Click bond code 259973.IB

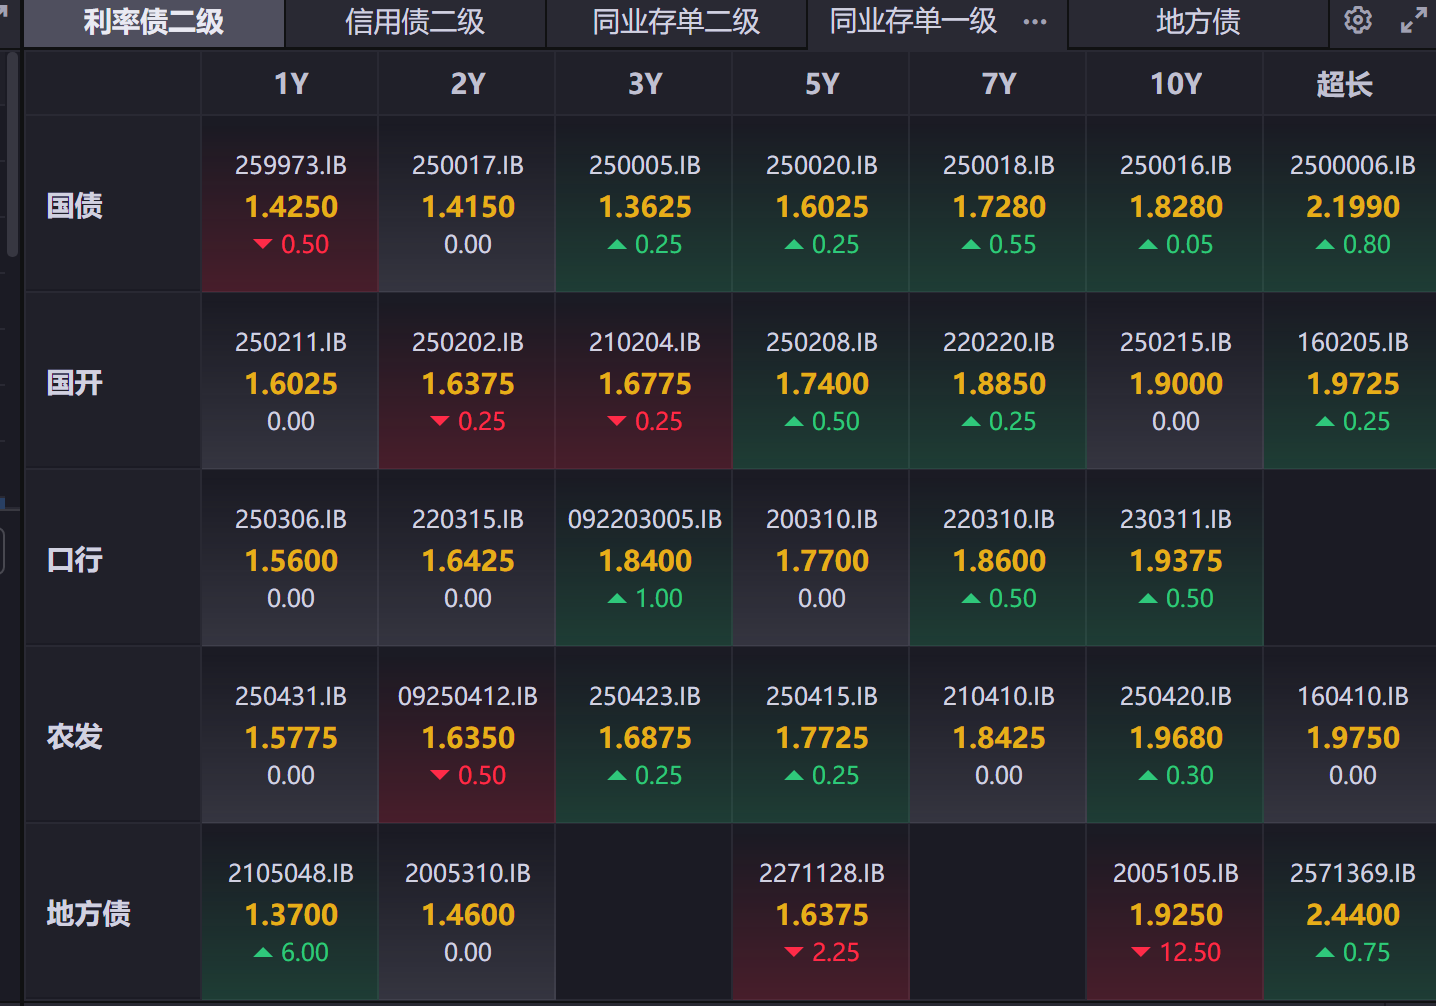[291, 166]
